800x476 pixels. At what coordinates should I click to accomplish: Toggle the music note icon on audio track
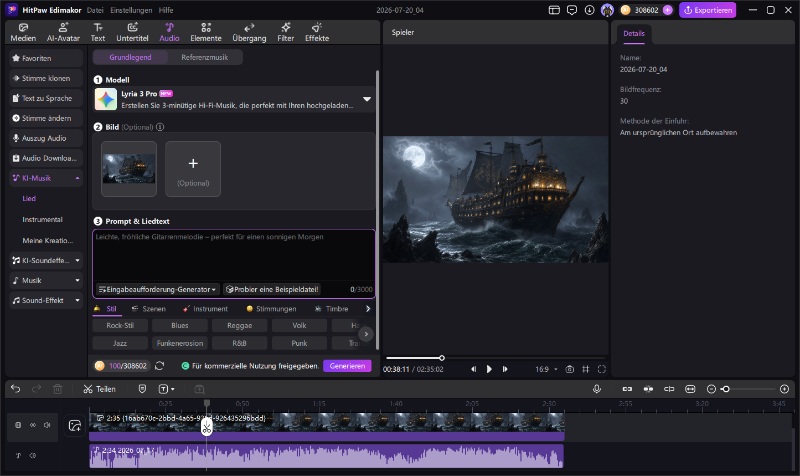point(18,456)
